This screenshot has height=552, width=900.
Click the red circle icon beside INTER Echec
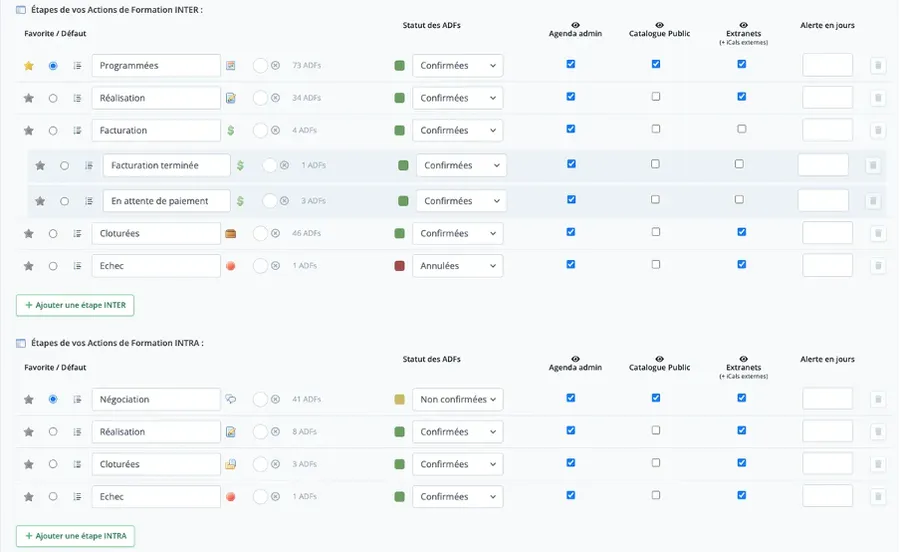231,266
